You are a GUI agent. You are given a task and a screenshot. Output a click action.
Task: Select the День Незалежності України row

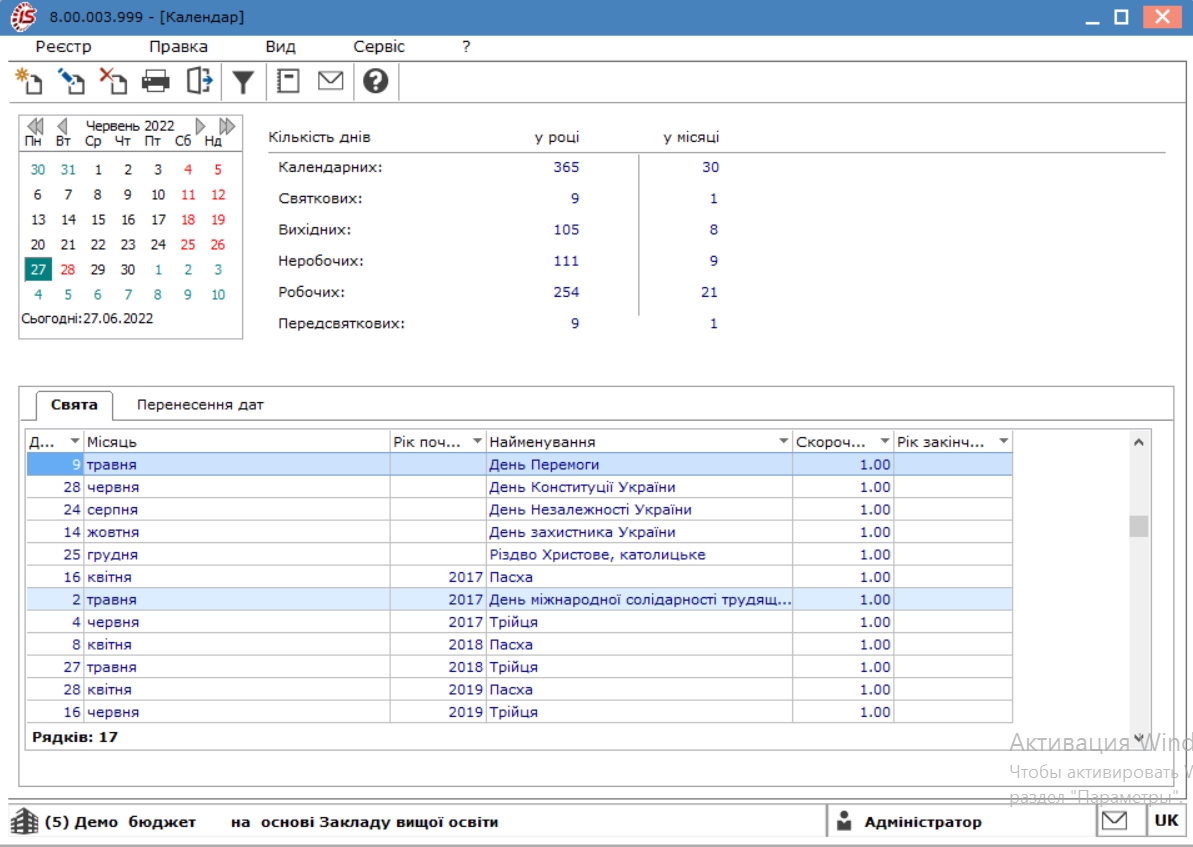tap(520, 509)
